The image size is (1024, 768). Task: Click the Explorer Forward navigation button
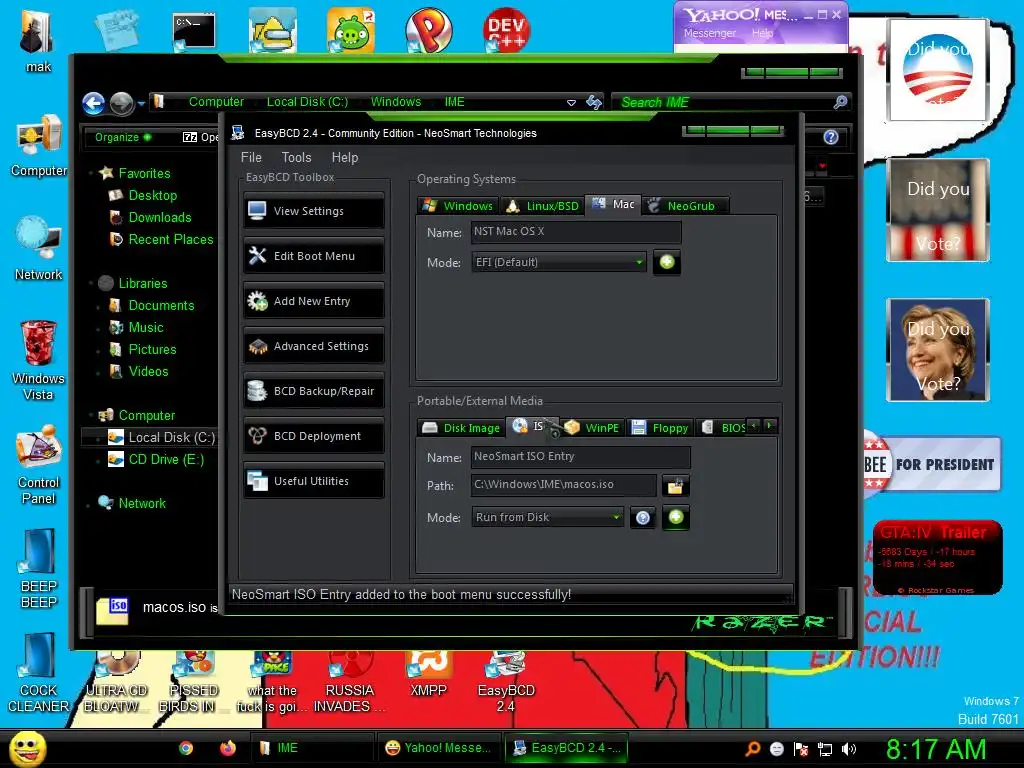click(121, 103)
